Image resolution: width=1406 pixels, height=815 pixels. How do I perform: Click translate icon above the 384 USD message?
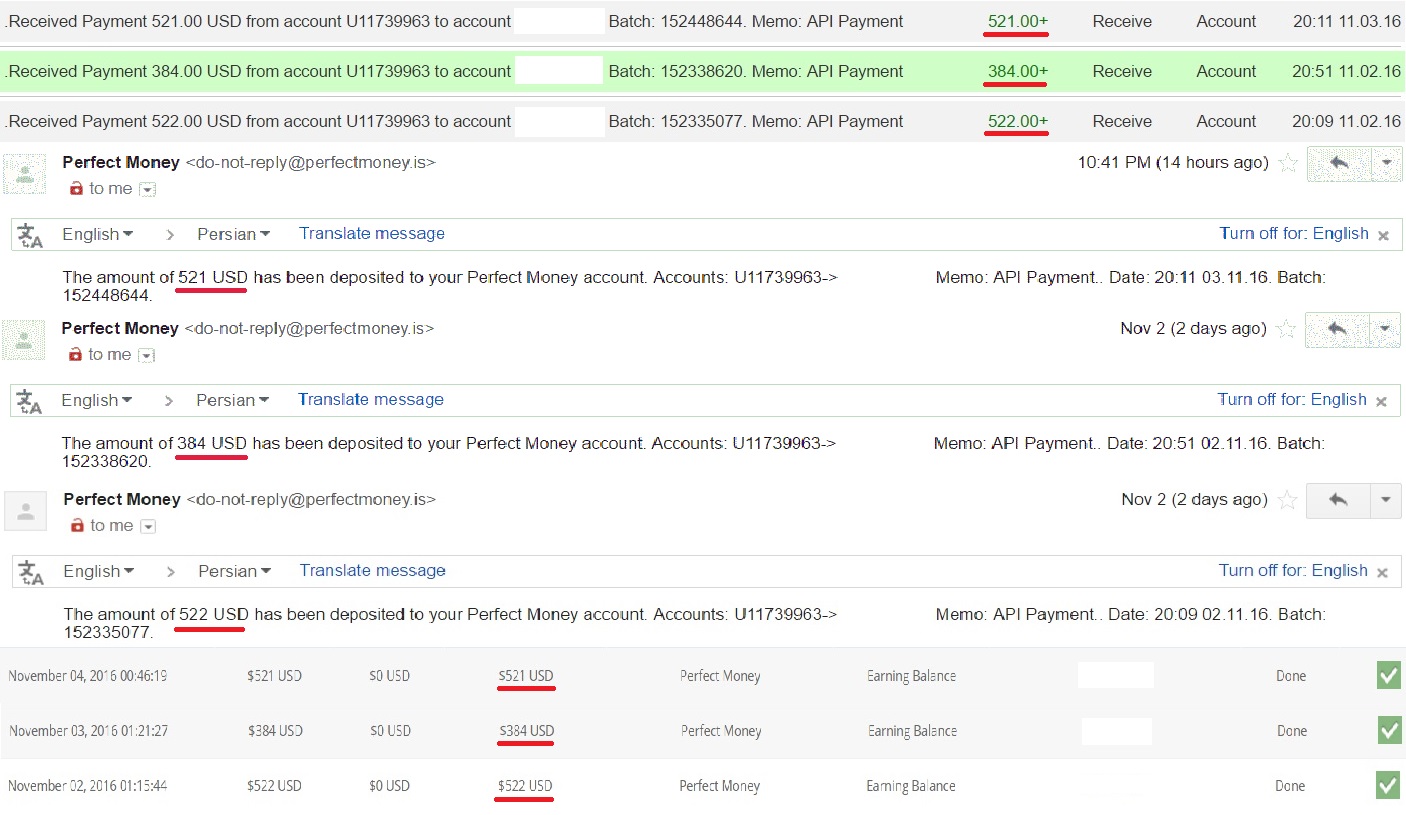click(x=30, y=401)
